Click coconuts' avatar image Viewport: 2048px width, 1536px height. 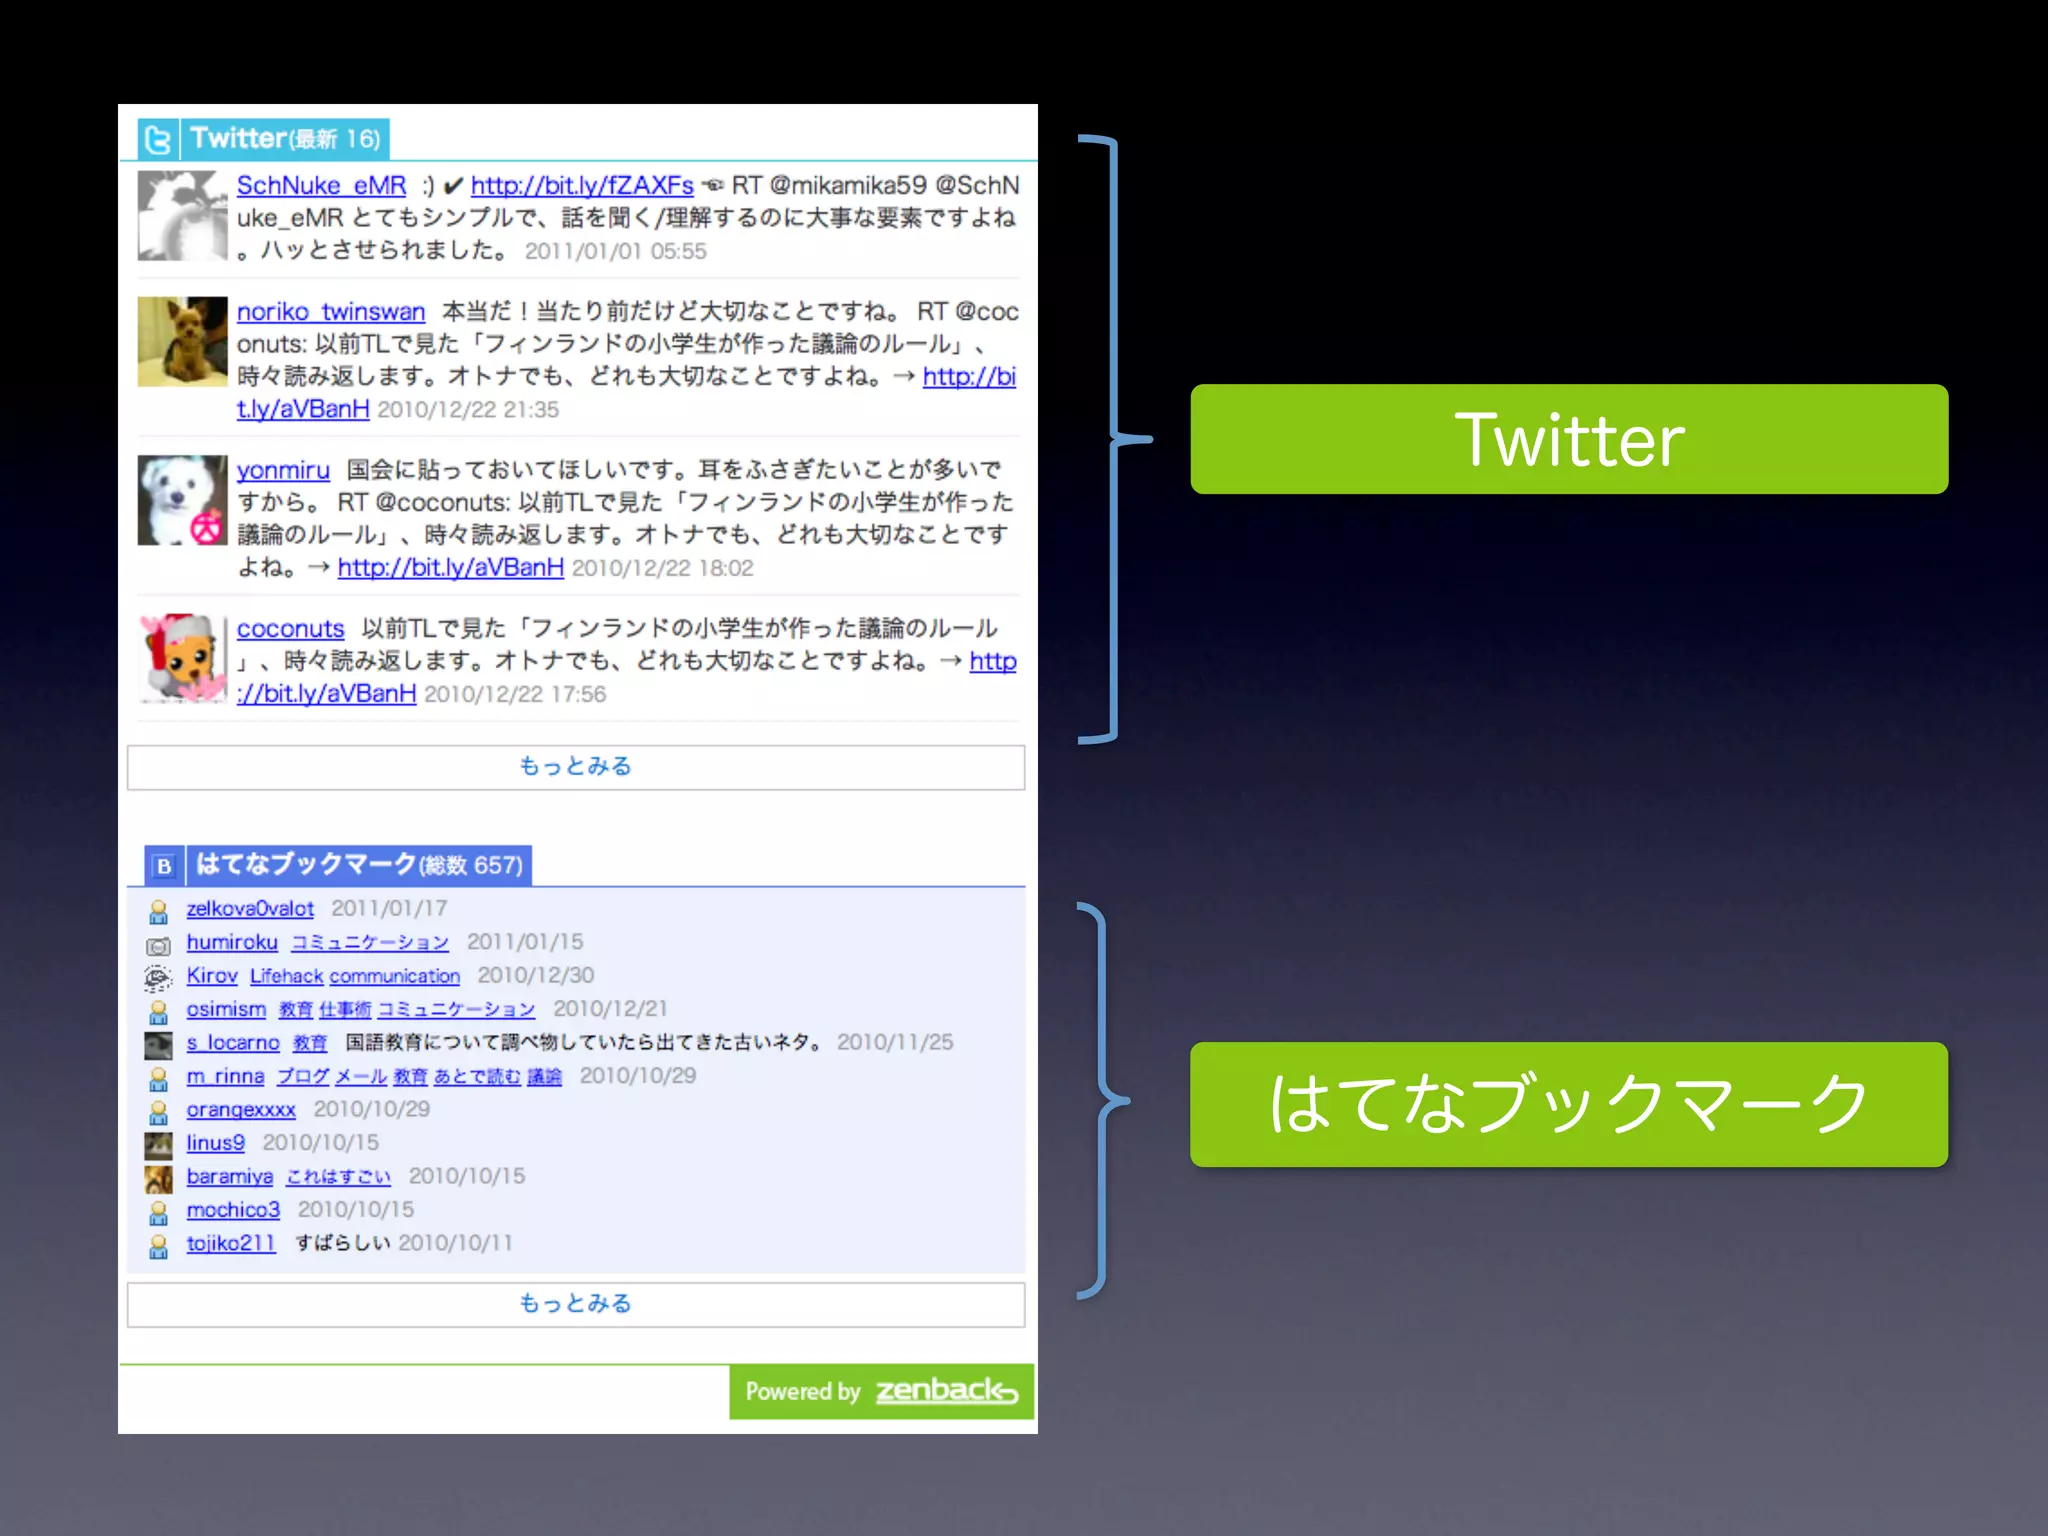click(x=182, y=658)
